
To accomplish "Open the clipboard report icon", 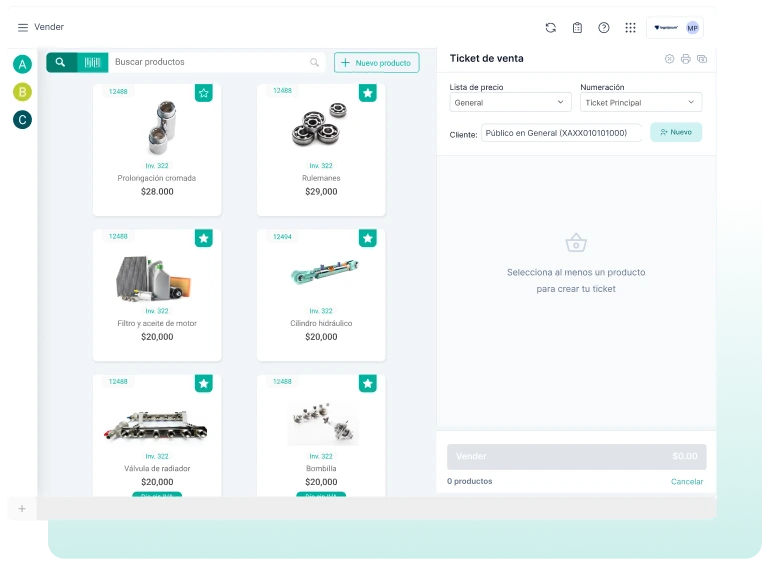I will point(577,28).
